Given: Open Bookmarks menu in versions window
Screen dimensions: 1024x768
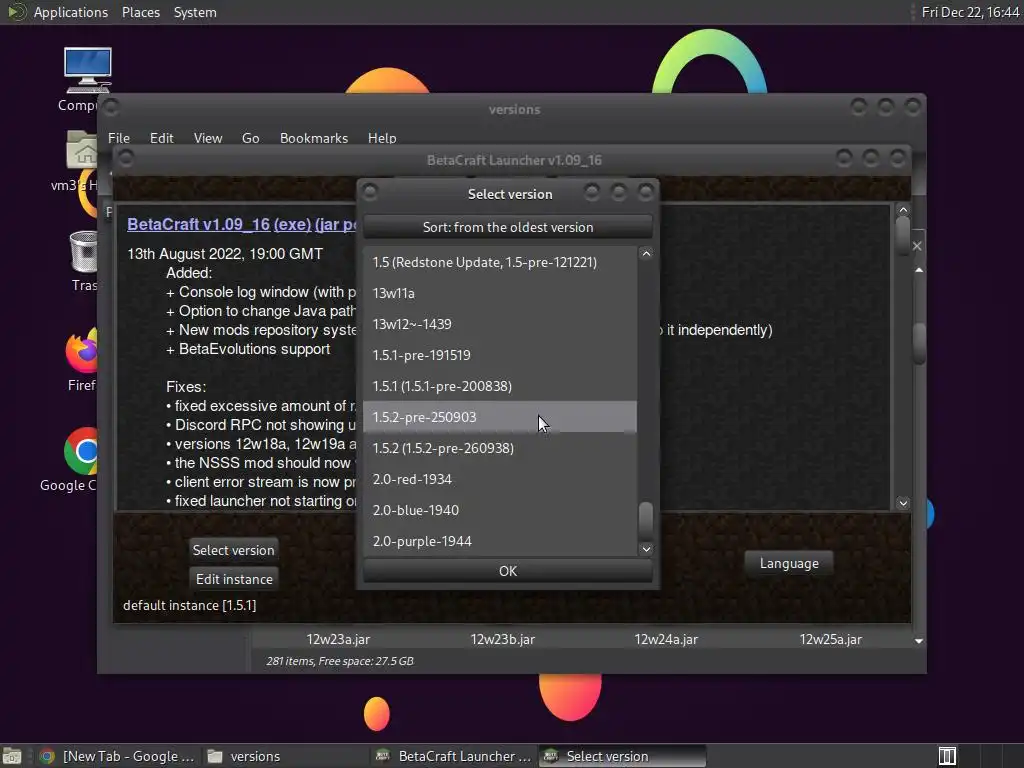Looking at the screenshot, I should pos(313,138).
